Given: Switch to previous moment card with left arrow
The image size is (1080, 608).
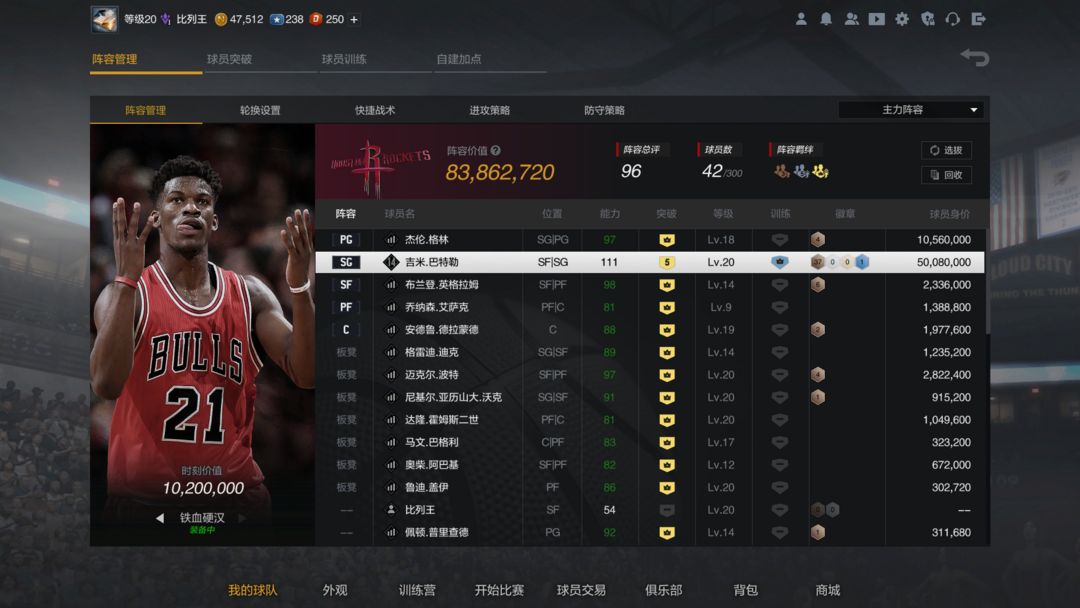Looking at the screenshot, I should pos(160,518).
